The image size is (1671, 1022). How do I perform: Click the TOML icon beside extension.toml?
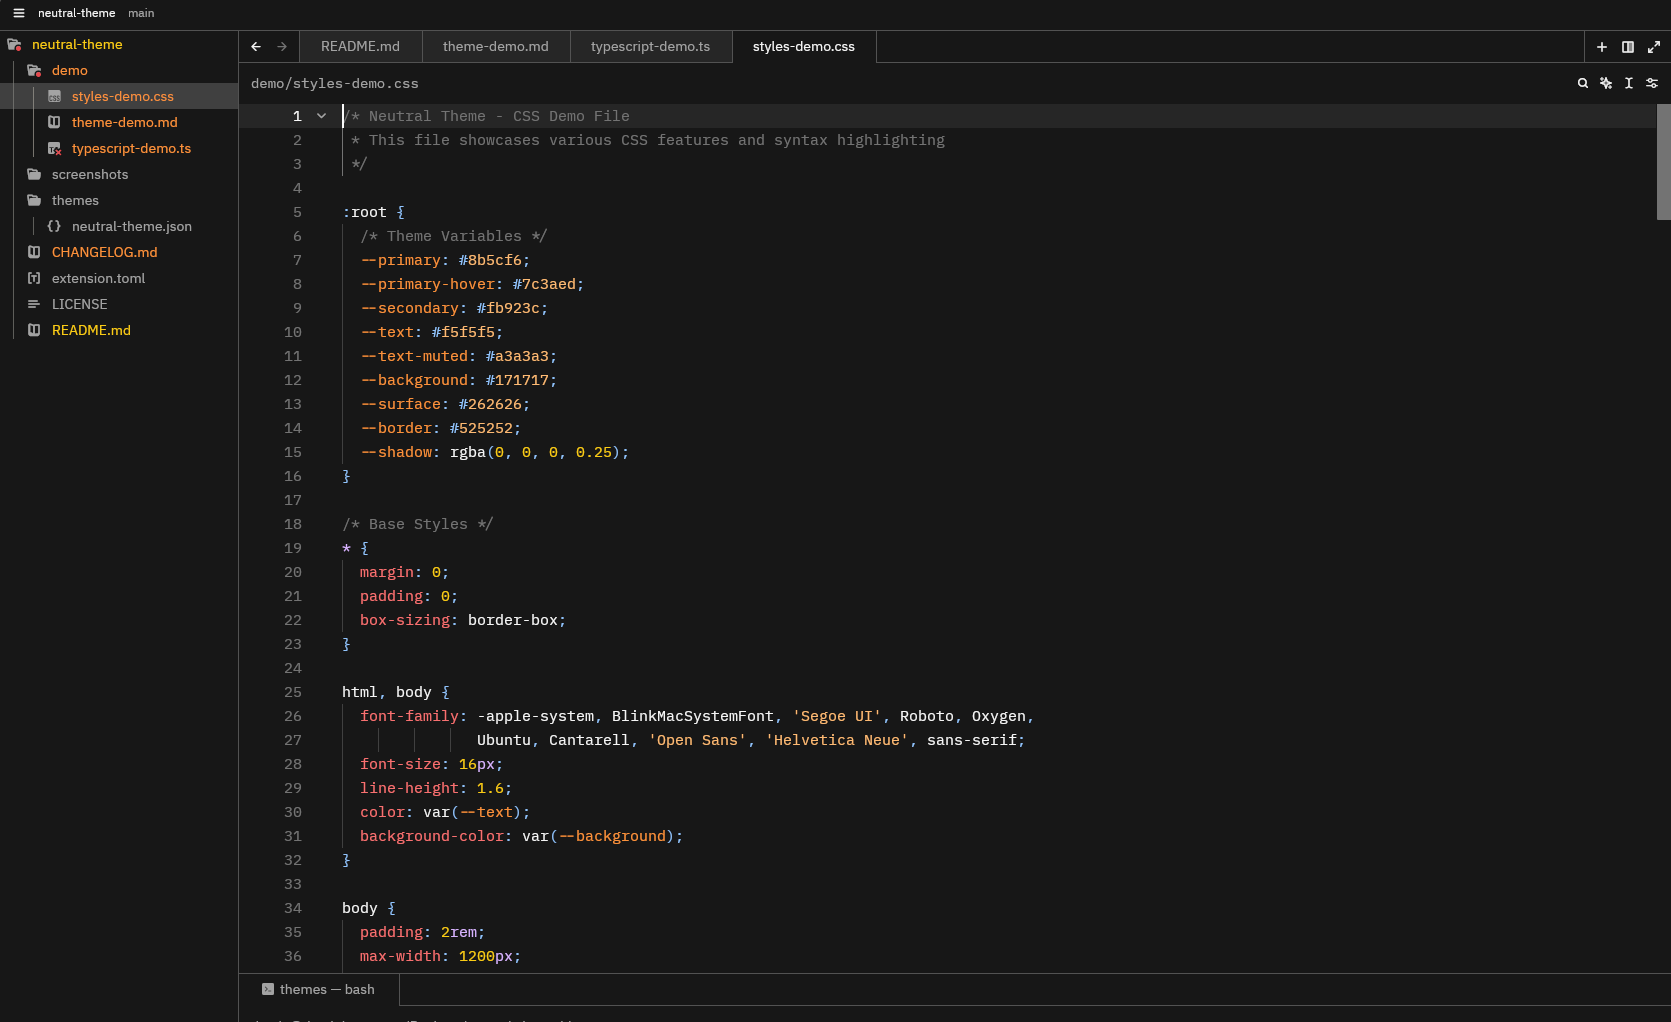34,278
